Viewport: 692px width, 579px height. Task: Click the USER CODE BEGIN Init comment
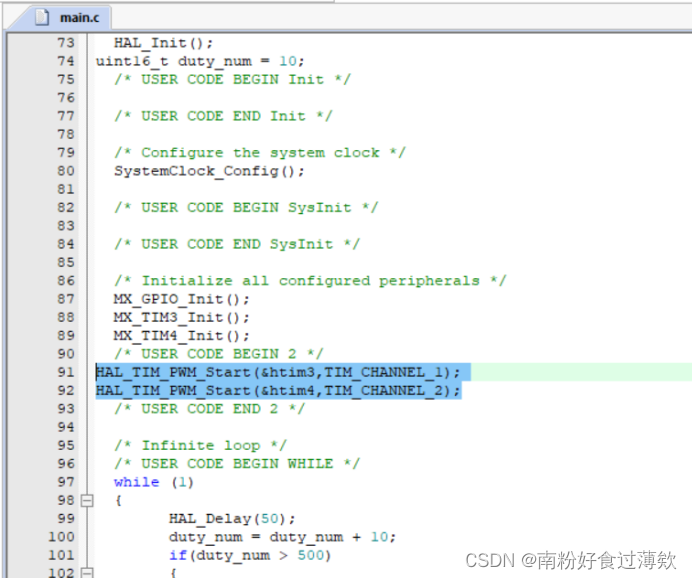pos(233,80)
